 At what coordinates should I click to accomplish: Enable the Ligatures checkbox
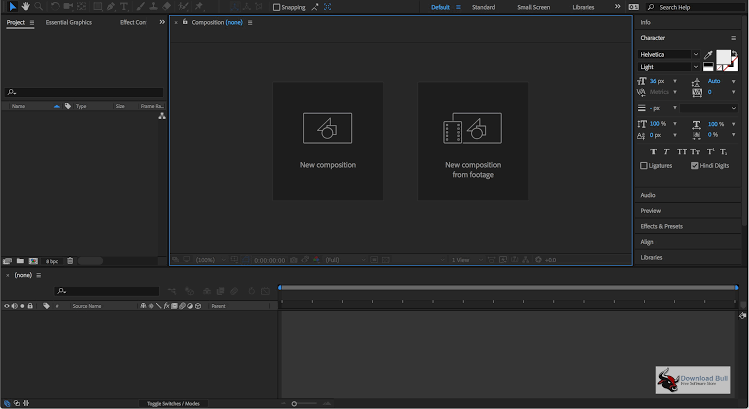point(643,165)
